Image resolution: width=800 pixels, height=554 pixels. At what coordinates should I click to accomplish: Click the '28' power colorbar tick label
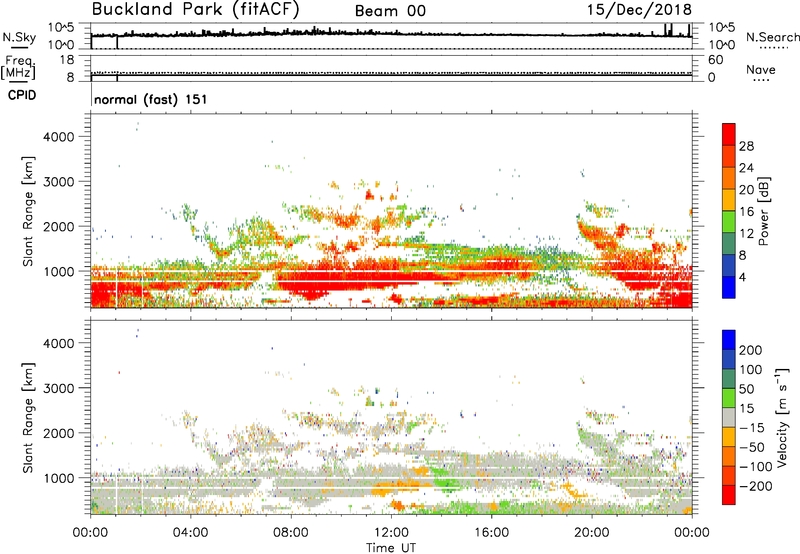tap(746, 146)
